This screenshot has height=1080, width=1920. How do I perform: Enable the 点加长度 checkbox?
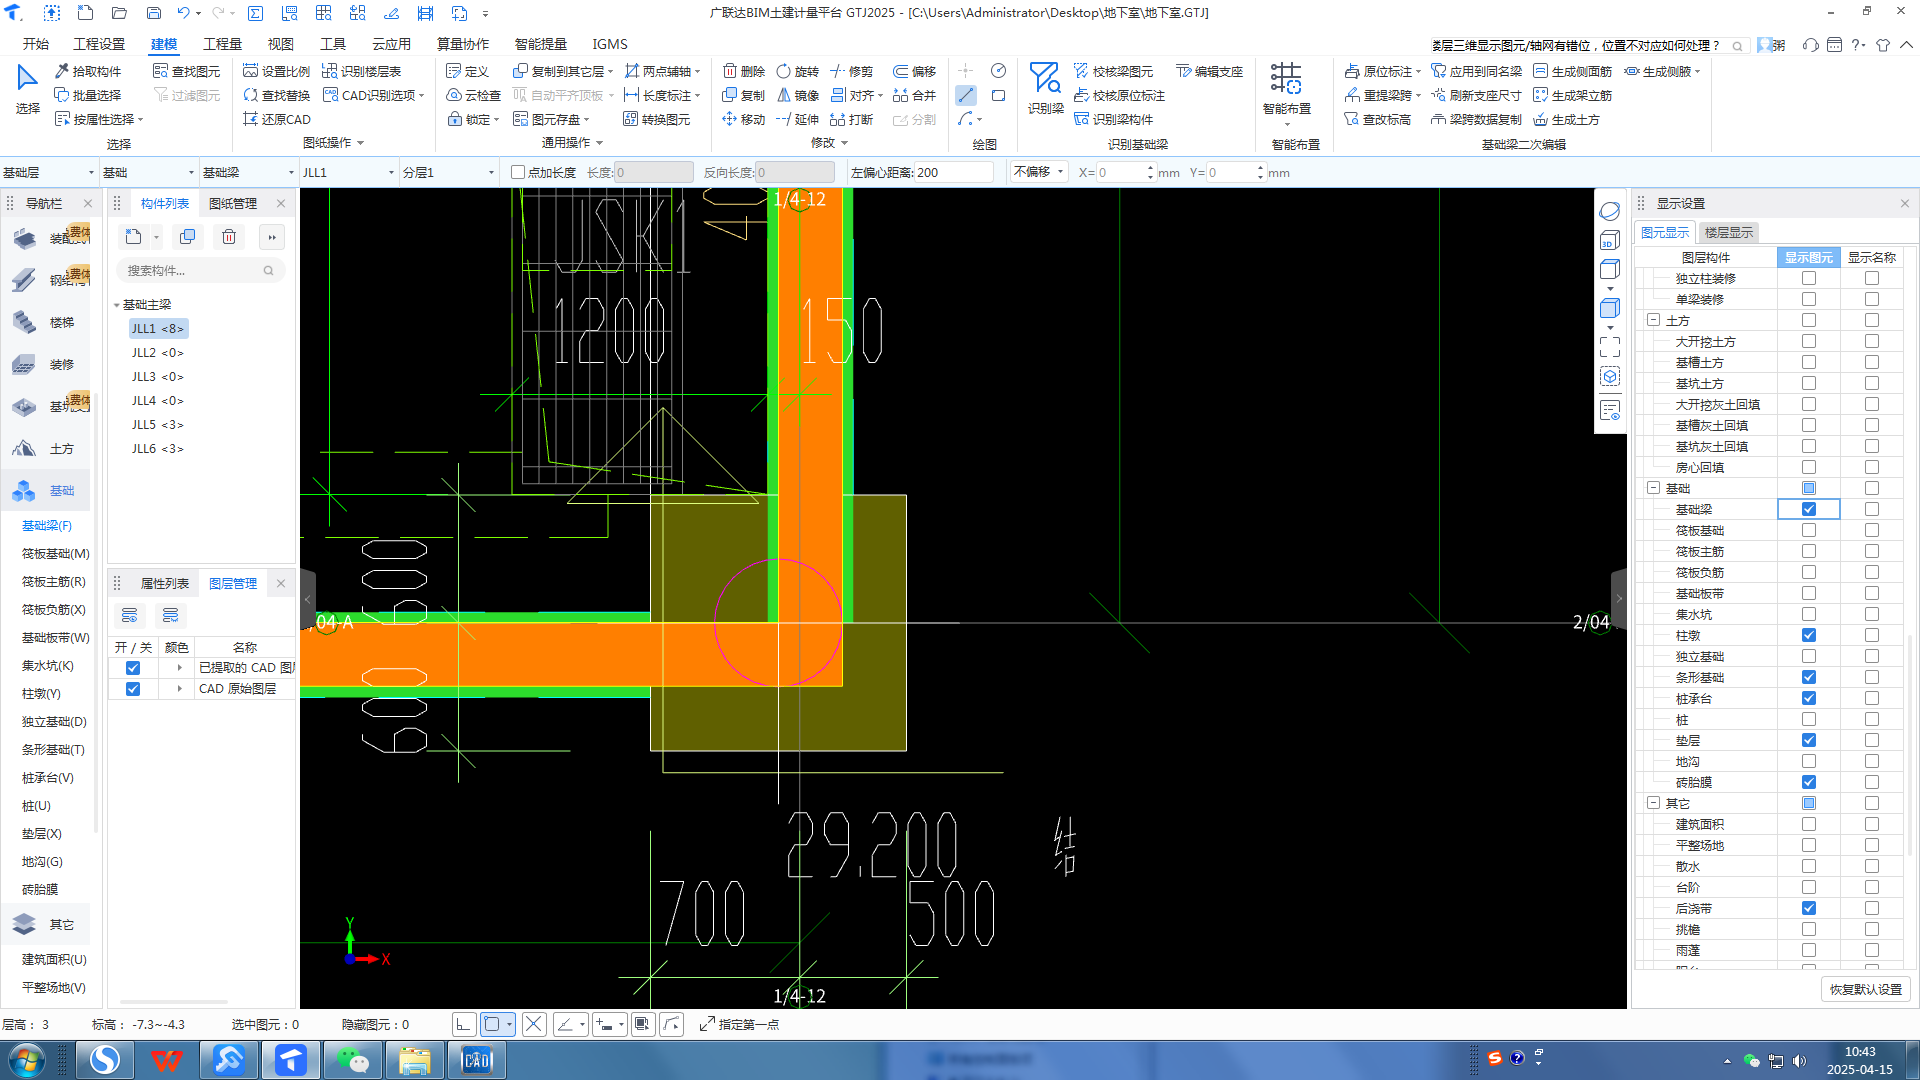(x=518, y=172)
